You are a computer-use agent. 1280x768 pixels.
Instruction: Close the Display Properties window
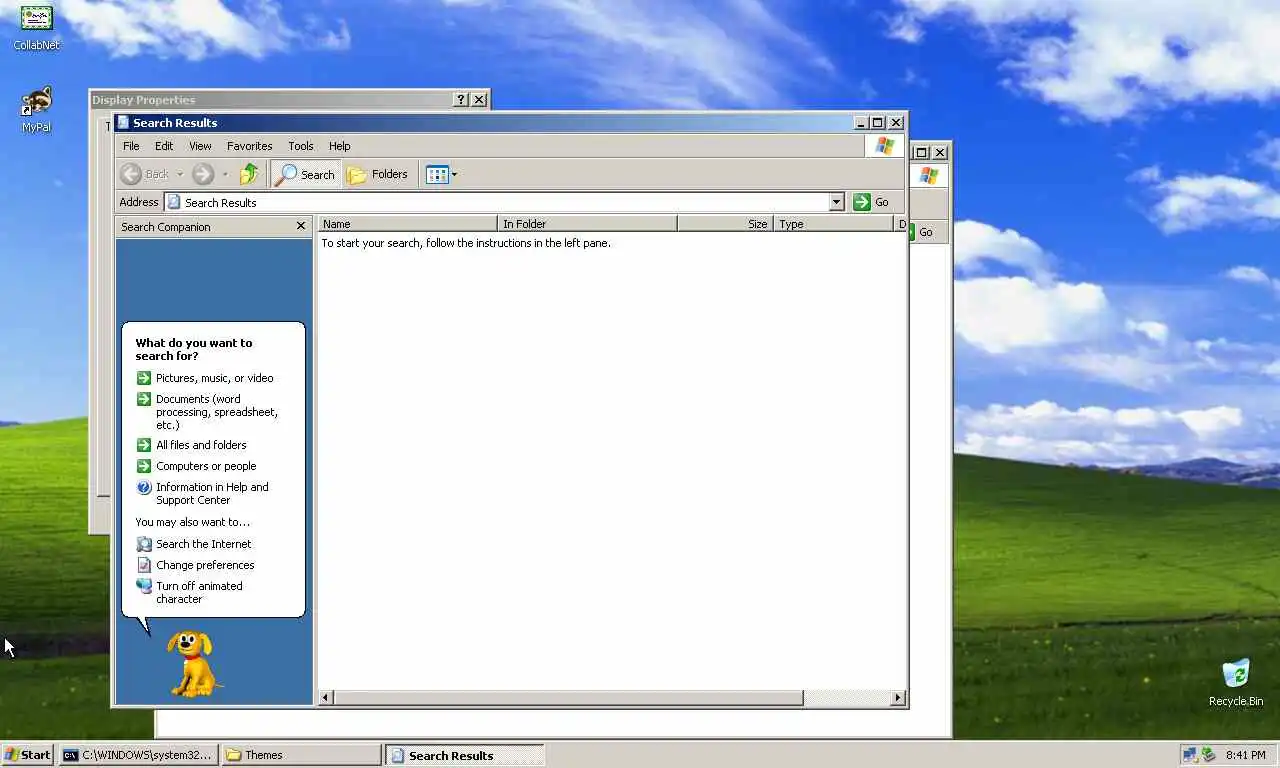click(x=479, y=99)
